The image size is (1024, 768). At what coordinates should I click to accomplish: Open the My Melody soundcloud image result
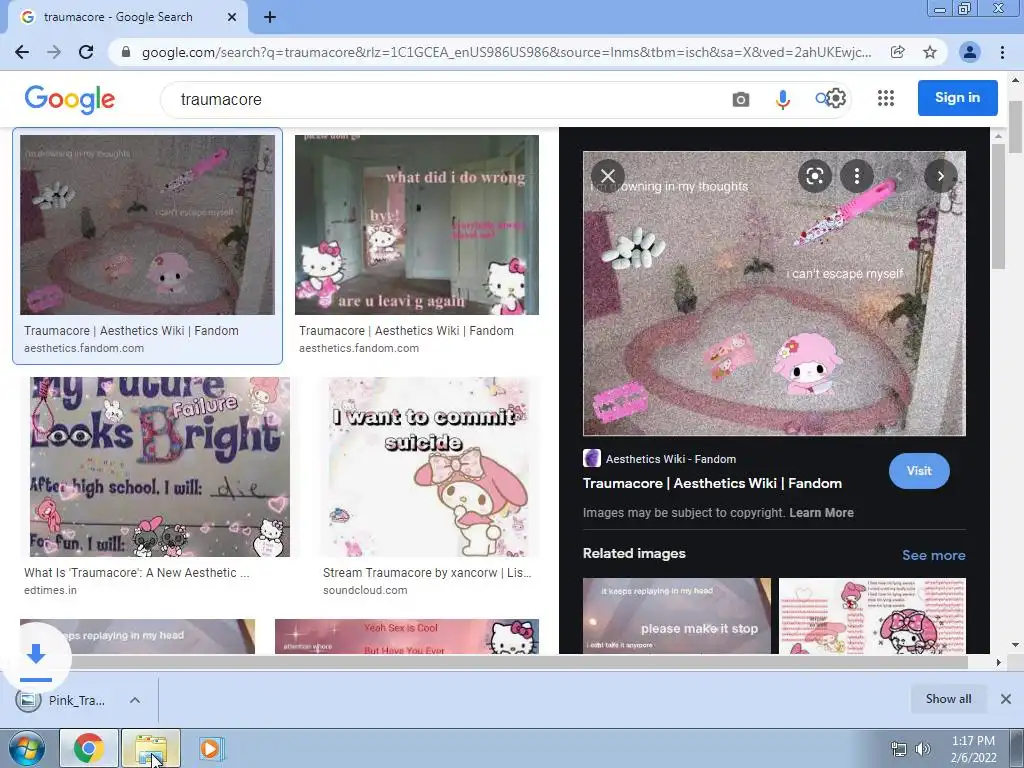429,467
